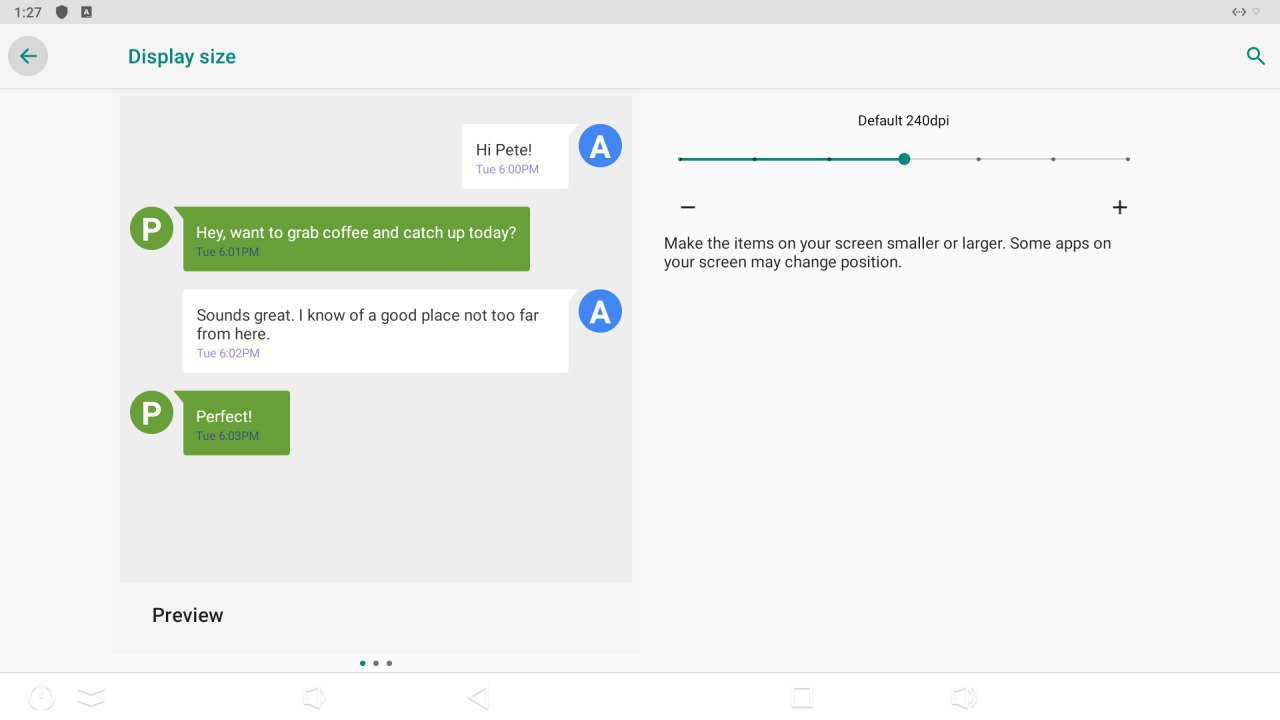Set the slider to its smallest leftmost dot
The height and width of the screenshot is (720, 1280).
pos(680,159)
